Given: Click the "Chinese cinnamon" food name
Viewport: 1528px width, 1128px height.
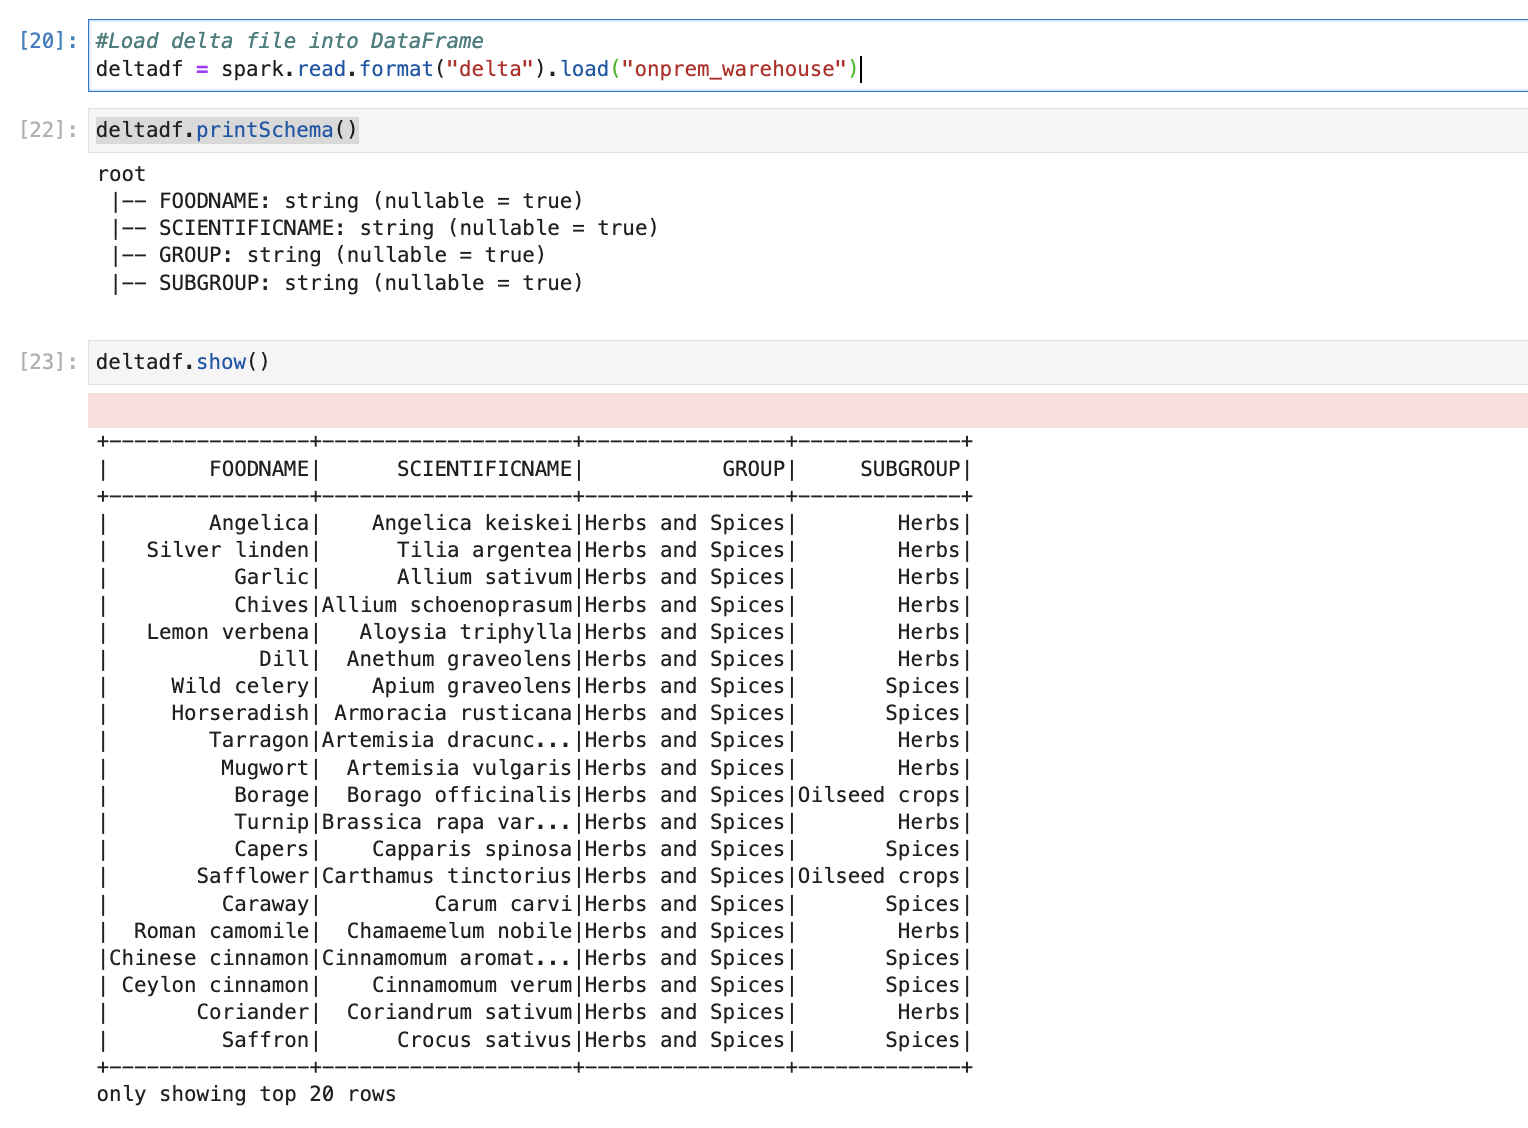Looking at the screenshot, I should (x=209, y=958).
